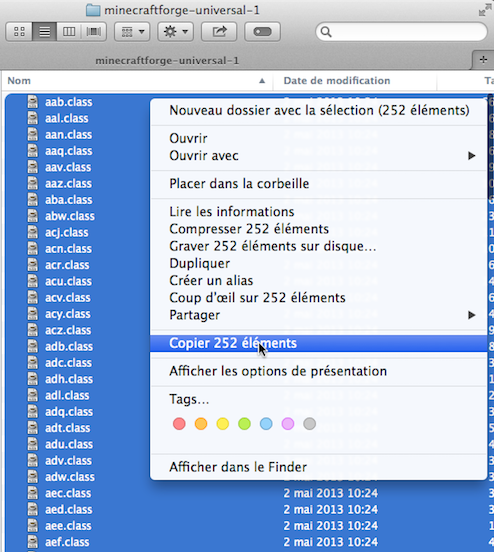494x552 pixels.
Task: Click the aan.class file icon
Action: point(33,134)
